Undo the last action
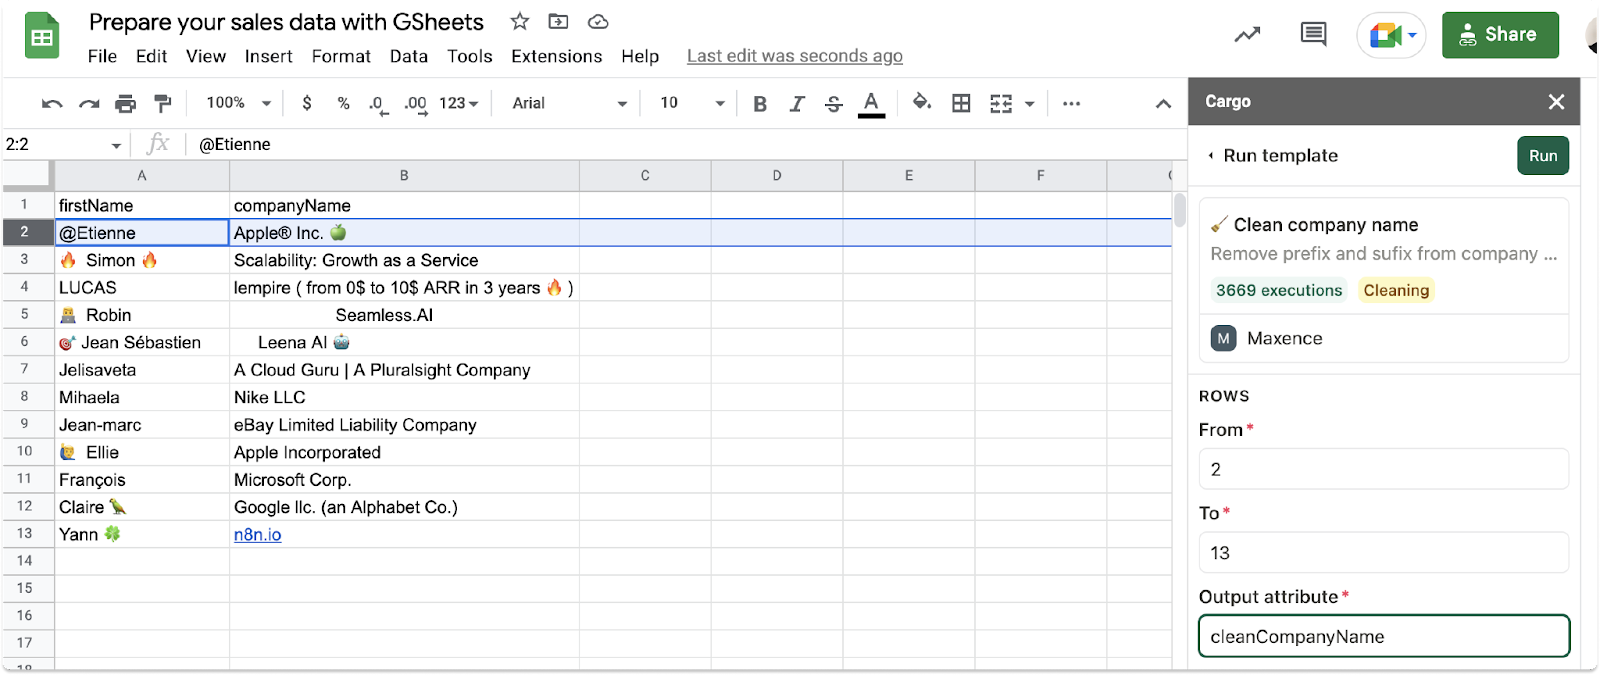This screenshot has width=1600, height=675. point(52,103)
